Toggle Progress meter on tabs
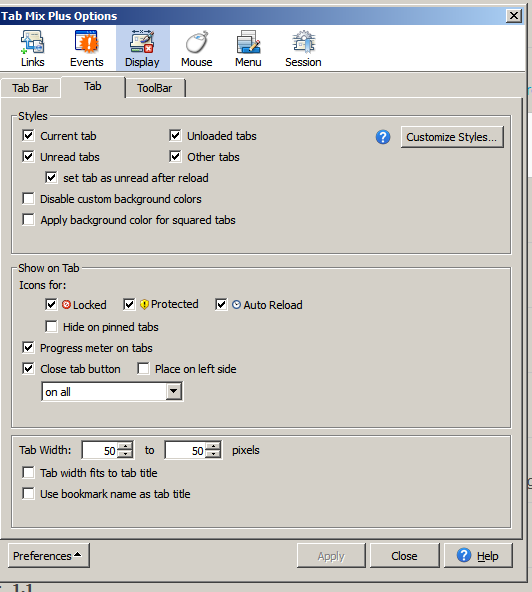Screen dimensions: 532x592 tap(28, 348)
